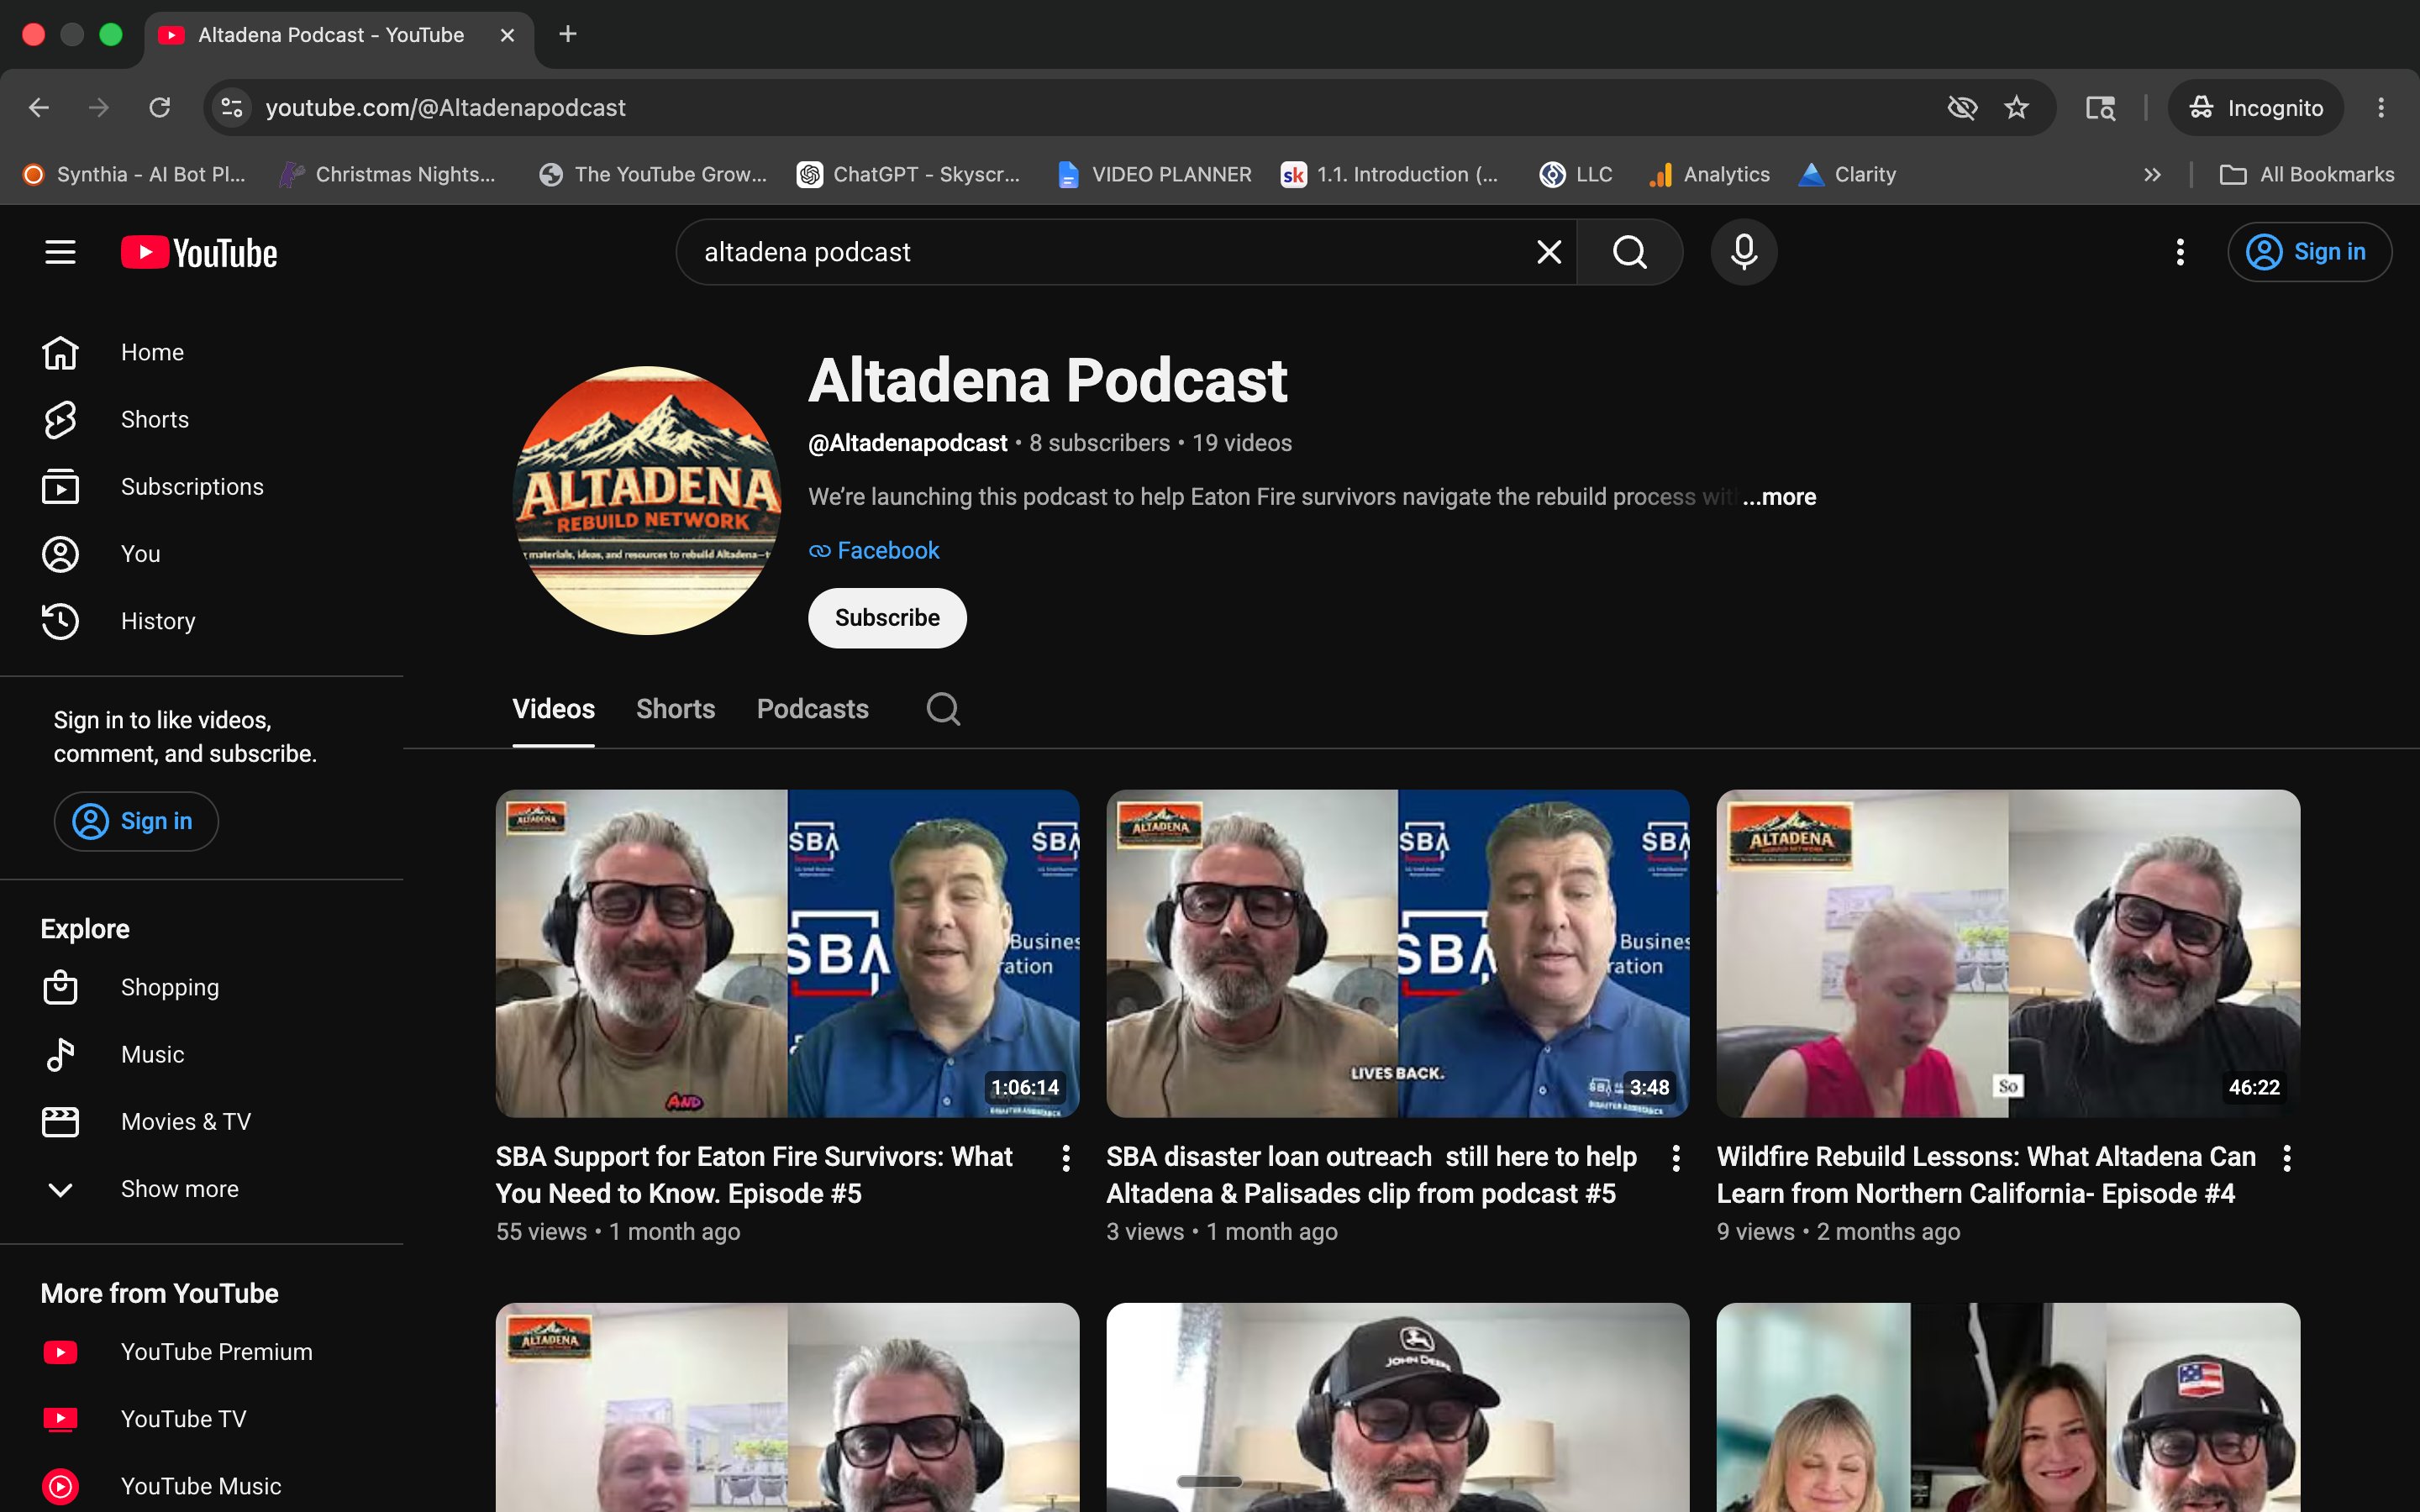Click the tab search icon in toolbar

[x=2099, y=107]
